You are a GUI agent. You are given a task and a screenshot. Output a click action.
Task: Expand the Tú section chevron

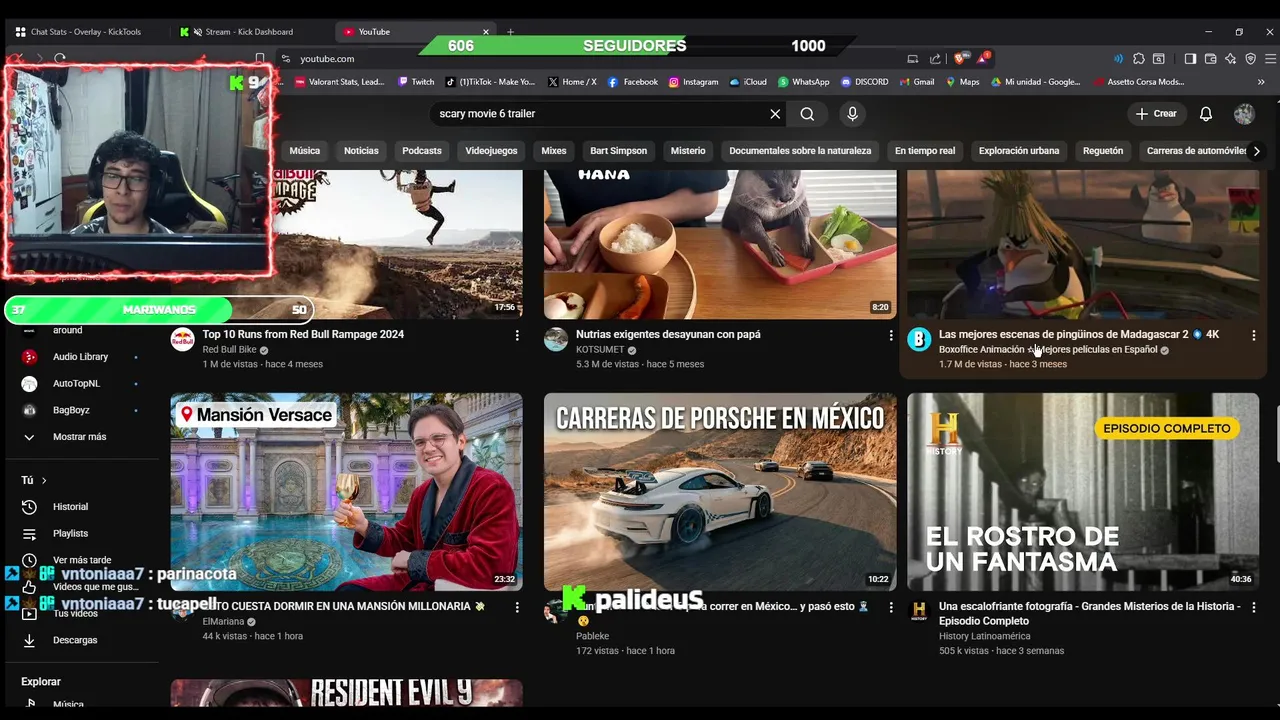(43, 481)
